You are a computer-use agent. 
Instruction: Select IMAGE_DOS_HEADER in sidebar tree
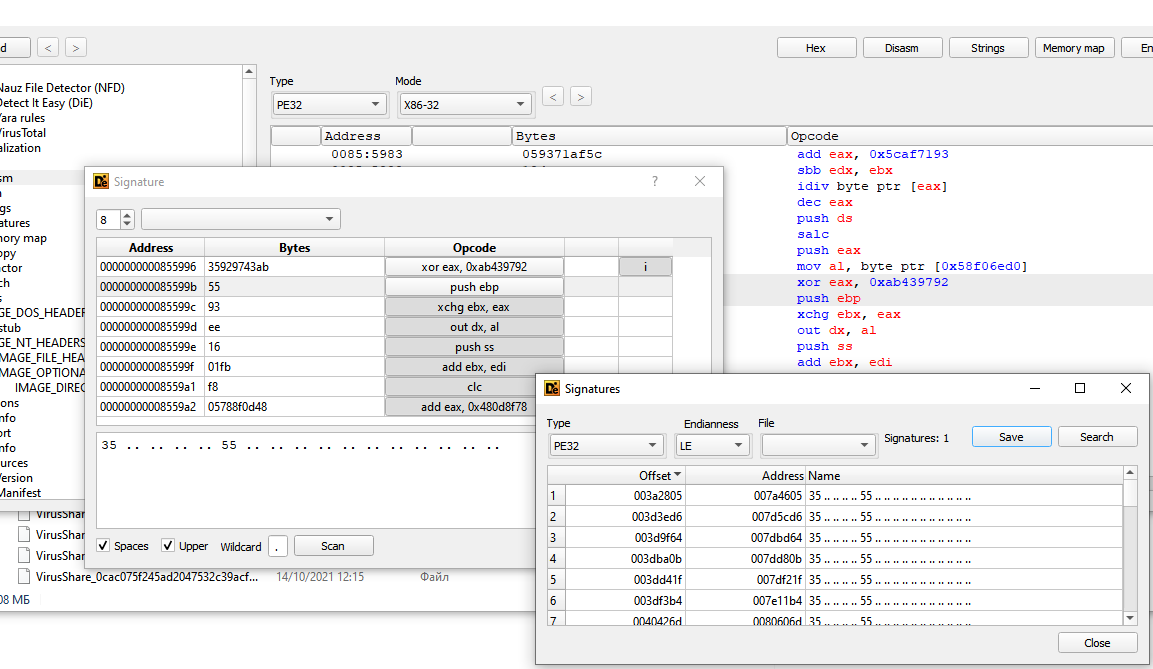(43, 312)
